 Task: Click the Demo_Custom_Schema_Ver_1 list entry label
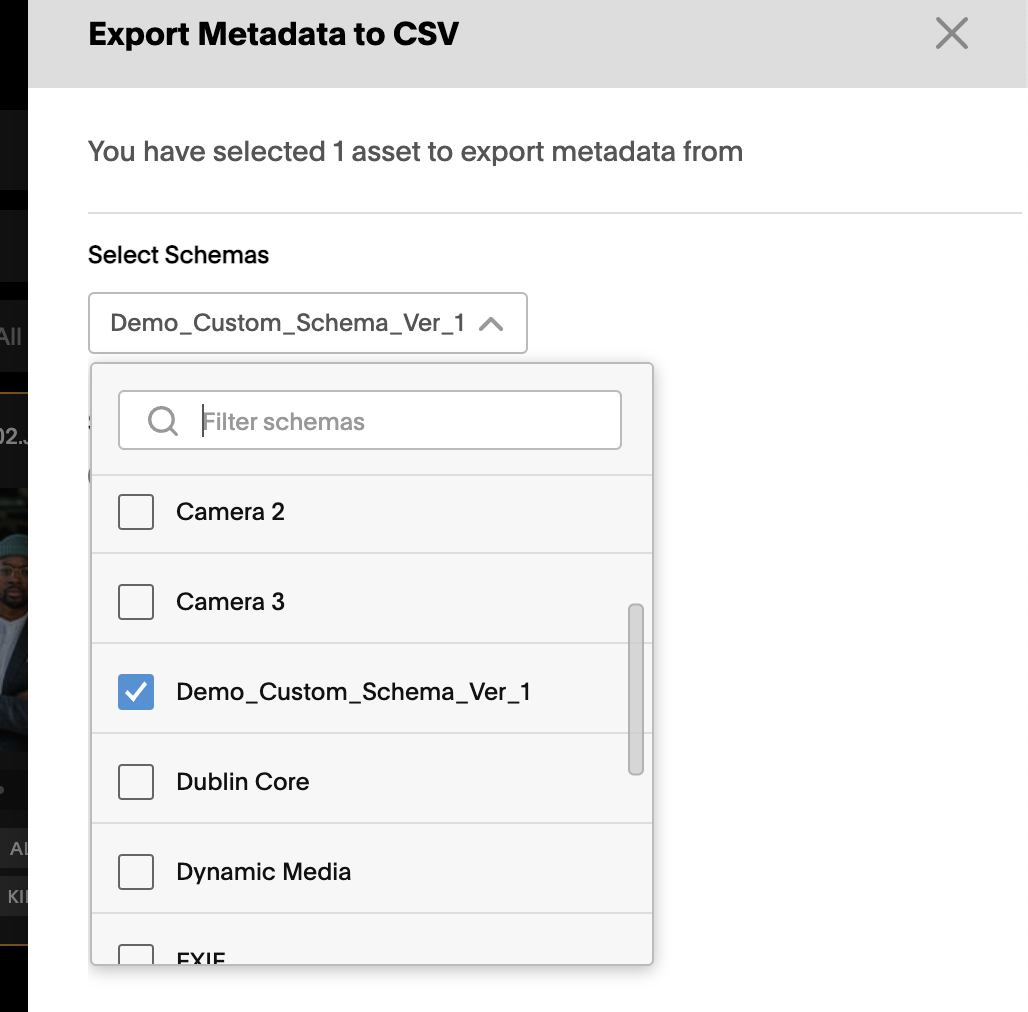coord(353,692)
